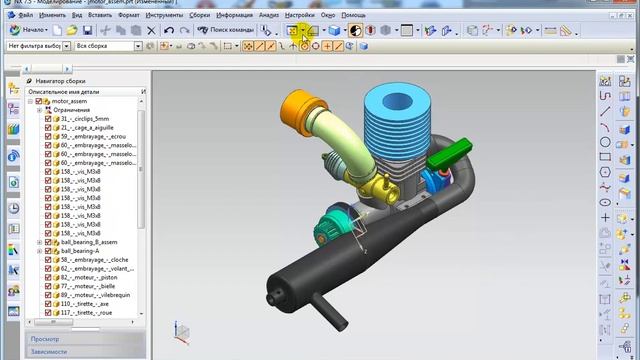Uncheck the 59_-_embrayage_-_ecrou checkbox
This screenshot has width=640, height=360.
(x=48, y=136)
